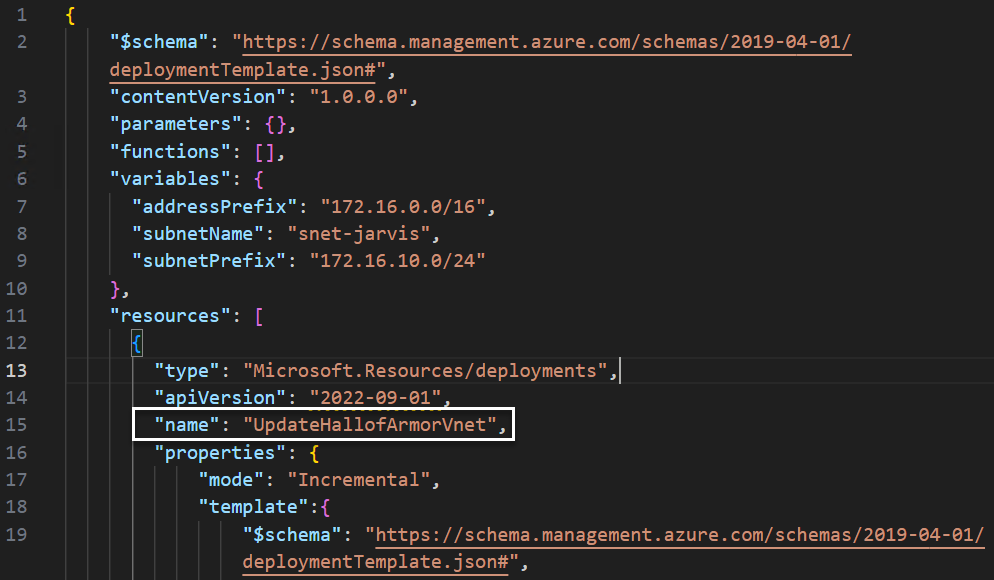This screenshot has width=994, height=580.
Task: Click the "UpdateHallofArmorVnet" value
Action: point(370,425)
